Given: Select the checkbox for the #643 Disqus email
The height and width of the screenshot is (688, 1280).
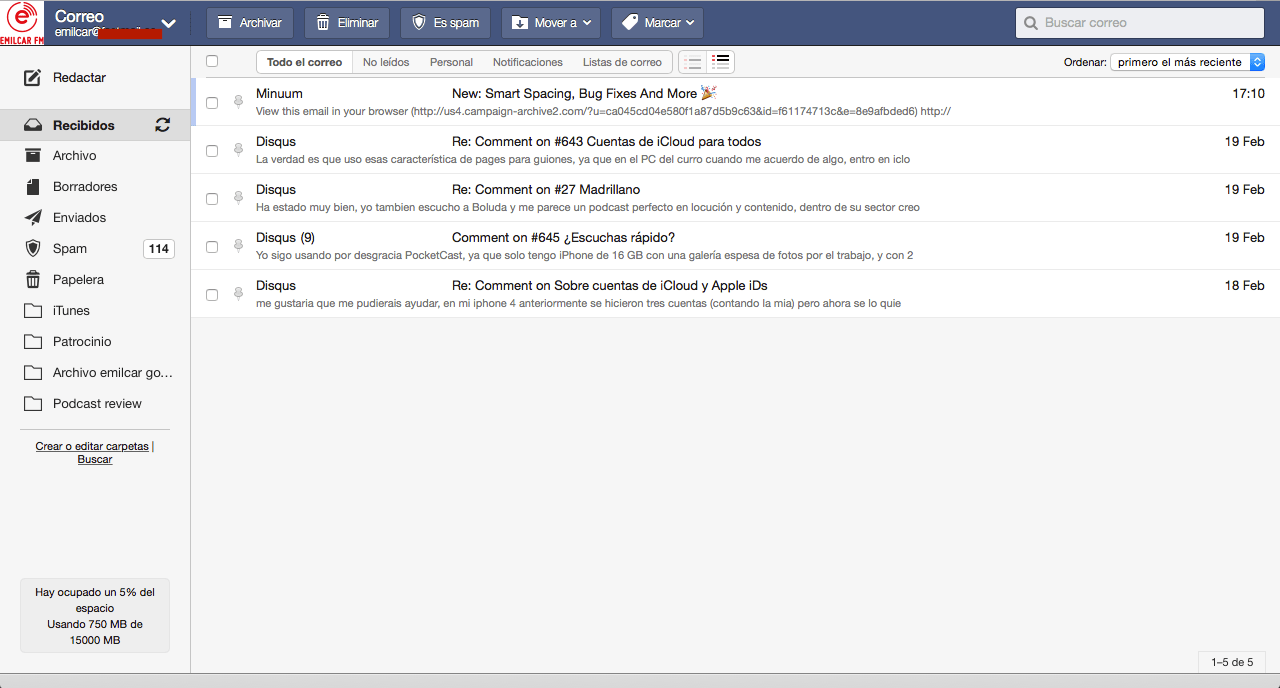Looking at the screenshot, I should point(211,150).
